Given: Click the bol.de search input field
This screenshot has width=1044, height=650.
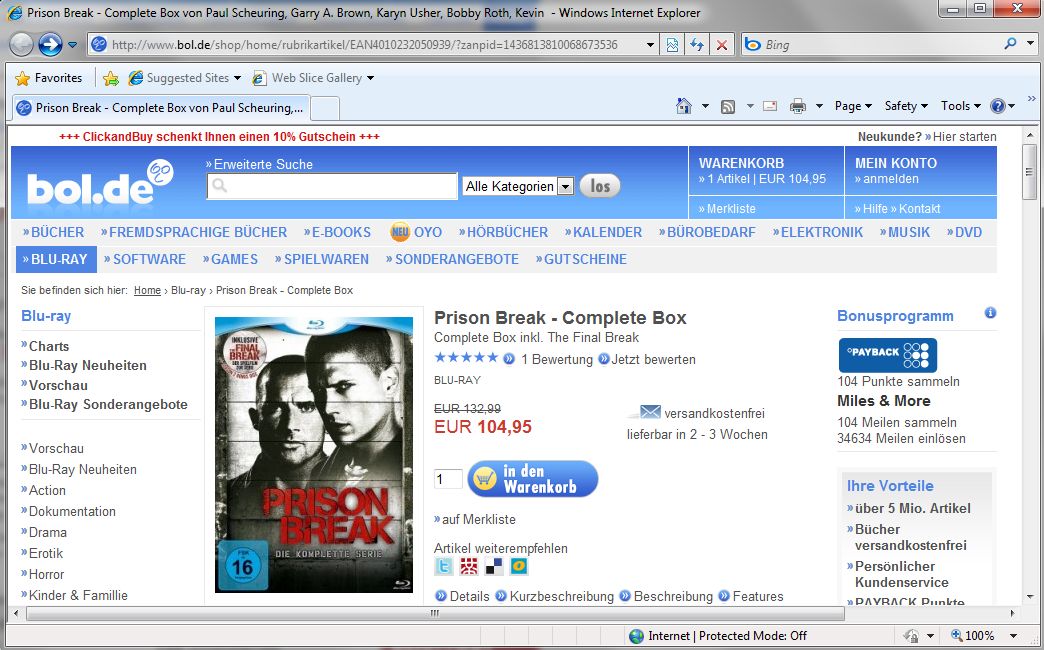Looking at the screenshot, I should pos(332,186).
